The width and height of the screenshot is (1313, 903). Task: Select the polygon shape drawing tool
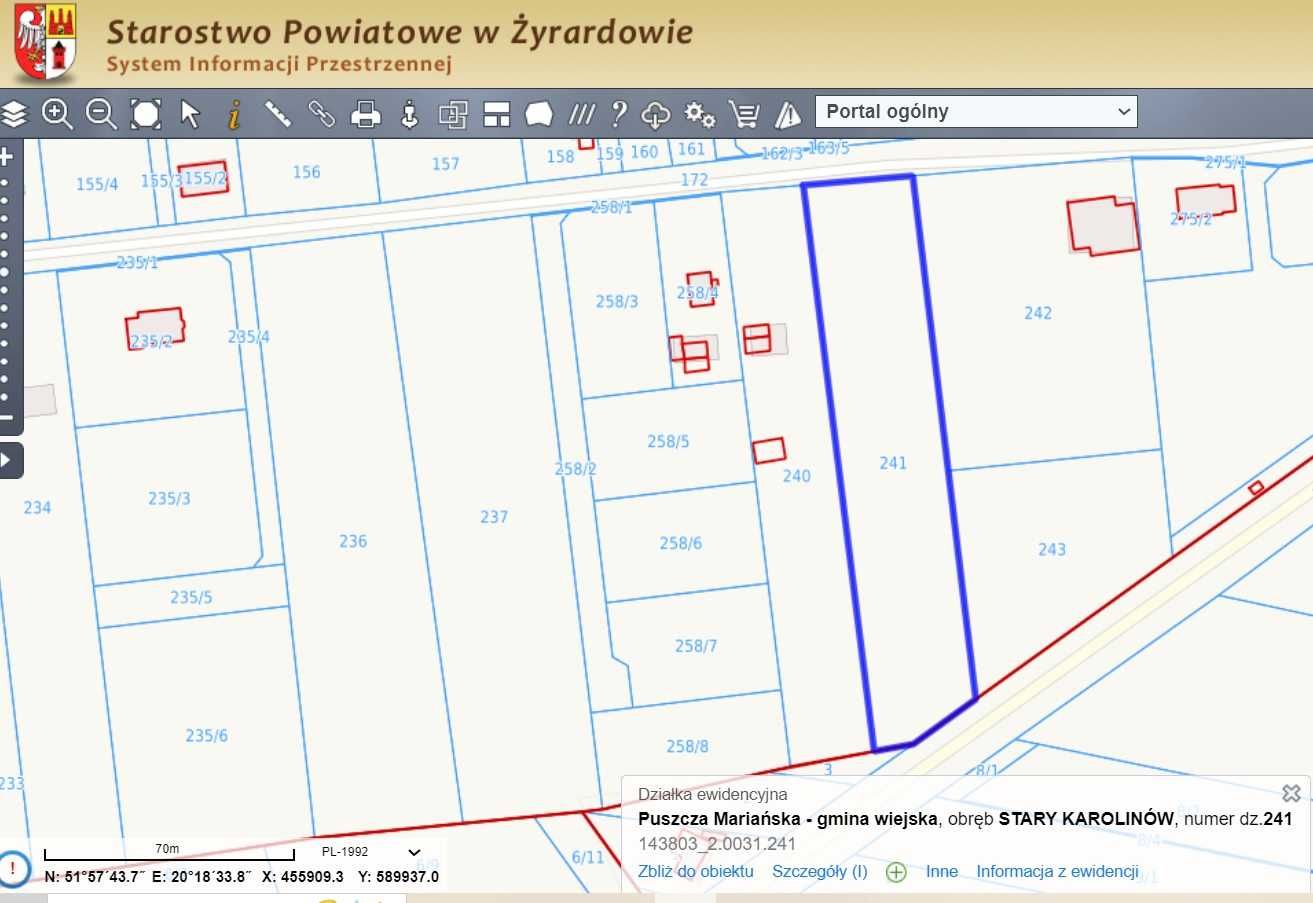(539, 113)
